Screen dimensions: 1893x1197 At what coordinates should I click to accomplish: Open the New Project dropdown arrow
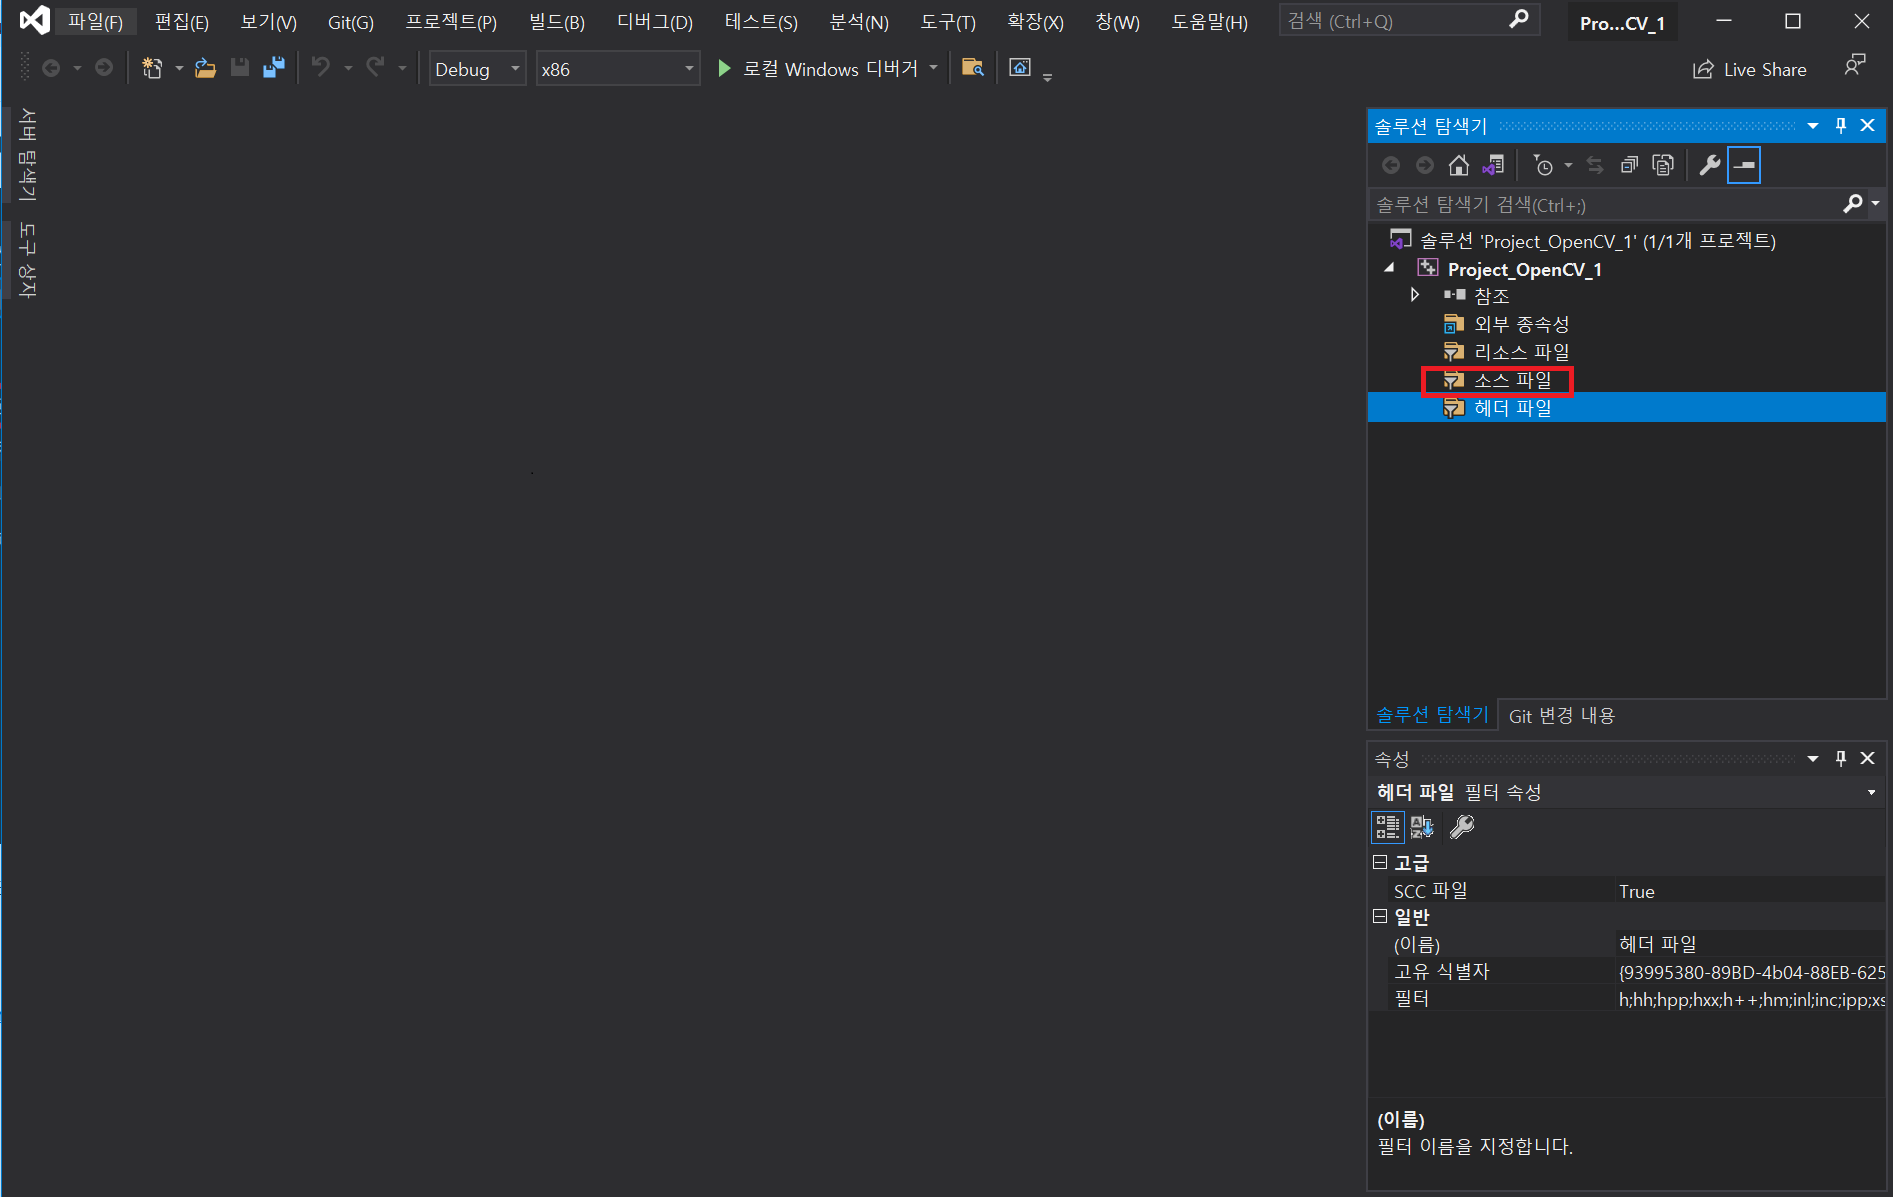click(x=179, y=68)
